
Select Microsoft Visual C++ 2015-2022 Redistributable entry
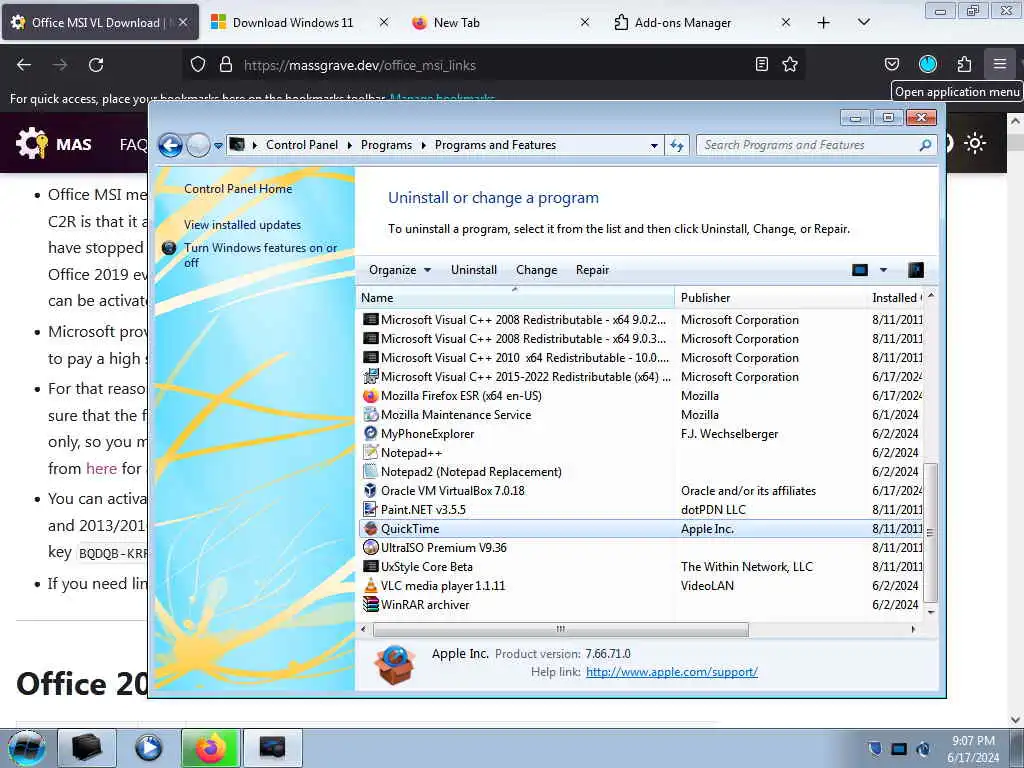click(x=641, y=377)
